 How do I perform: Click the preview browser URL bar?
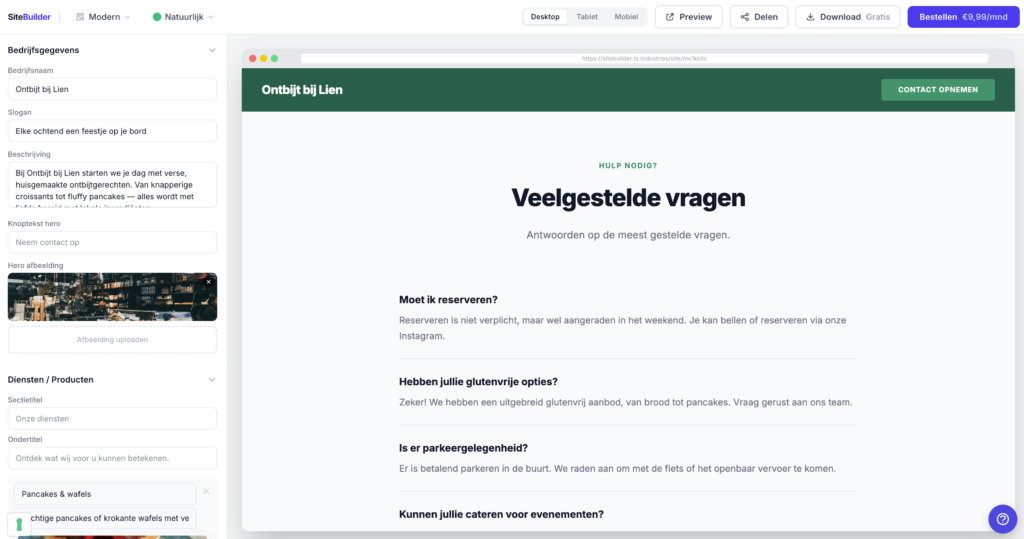(644, 58)
